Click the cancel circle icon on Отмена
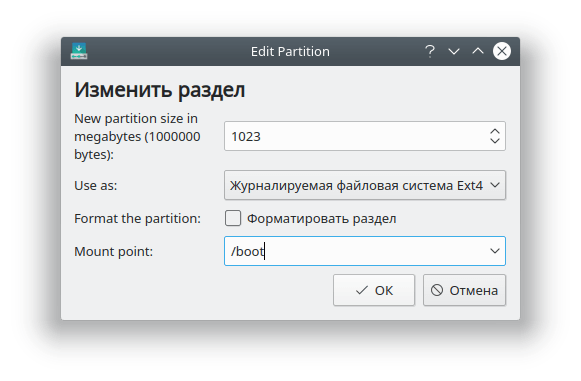Screen dimensions: 581x381 (x=437, y=290)
